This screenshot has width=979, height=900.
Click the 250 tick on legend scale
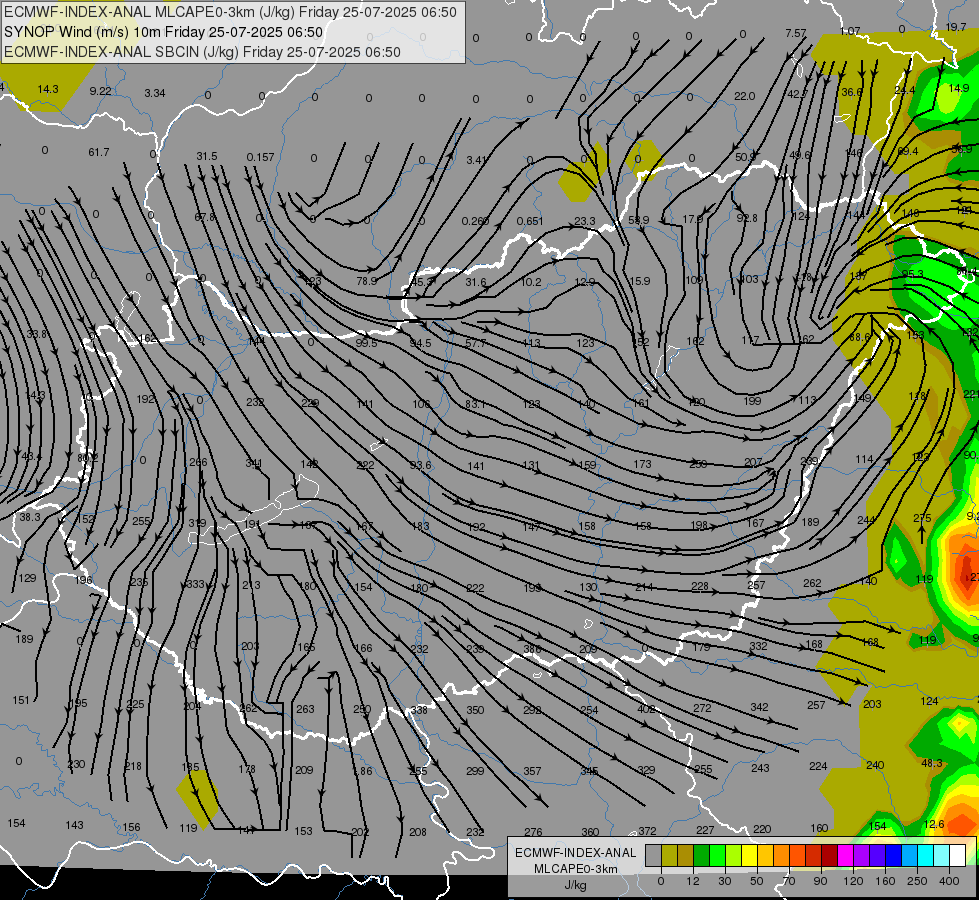click(x=917, y=881)
